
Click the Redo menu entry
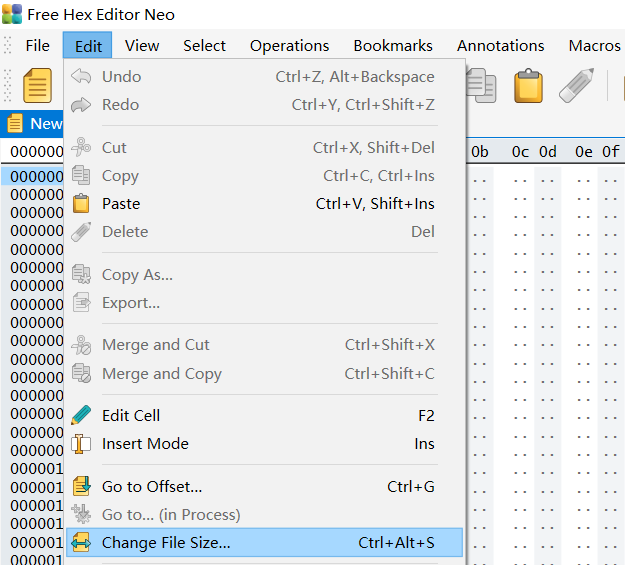click(x=265, y=104)
